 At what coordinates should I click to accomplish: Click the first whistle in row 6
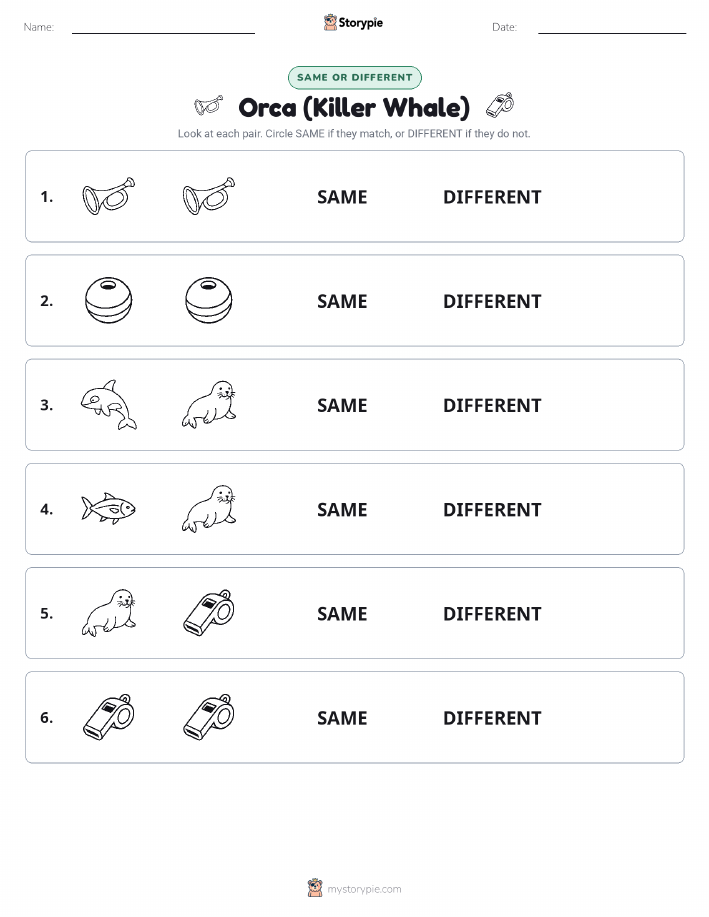[x=109, y=717]
